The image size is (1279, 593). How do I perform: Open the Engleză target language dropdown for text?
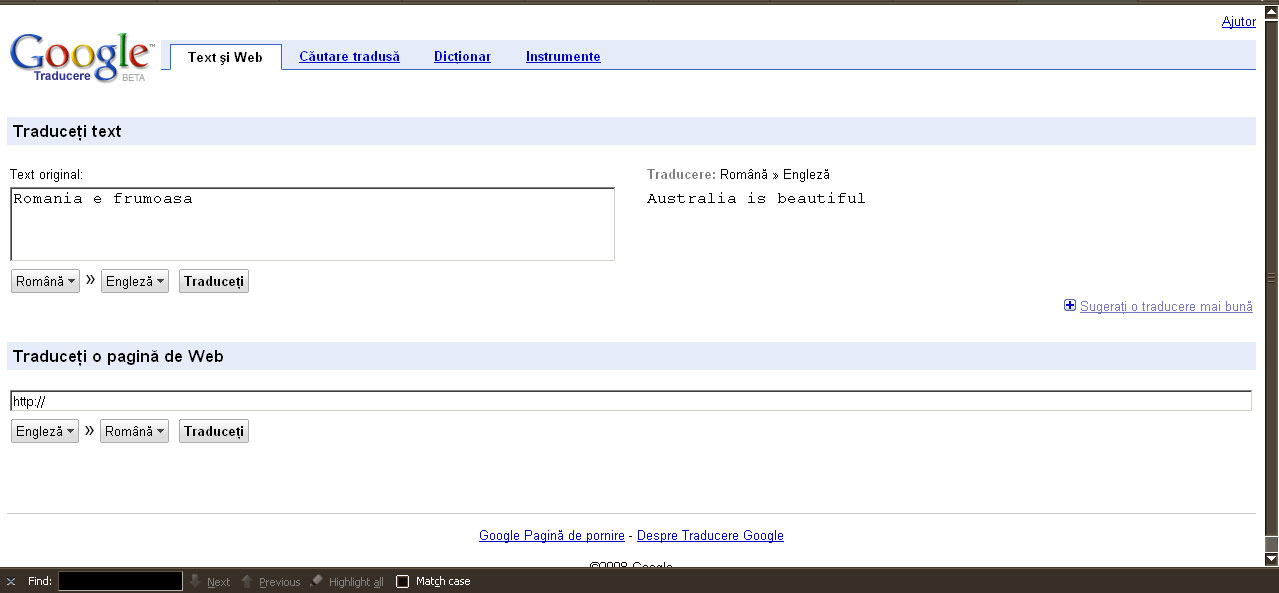pyautogui.click(x=135, y=282)
